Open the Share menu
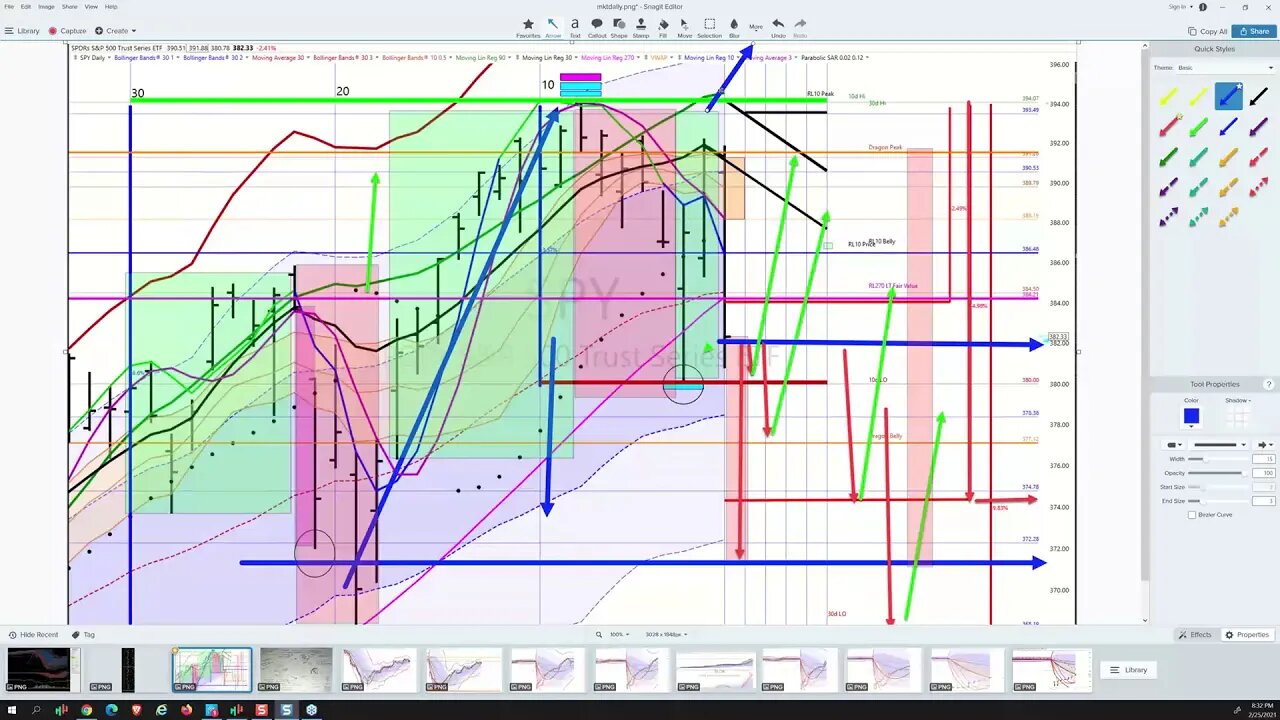Viewport: 1280px width, 720px height. pos(69,6)
